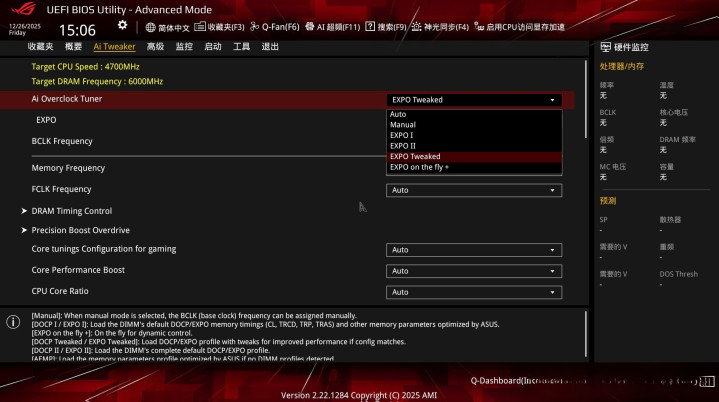Select the Ai Tweaker tab
Viewport: 719px width, 402px height.
point(114,46)
